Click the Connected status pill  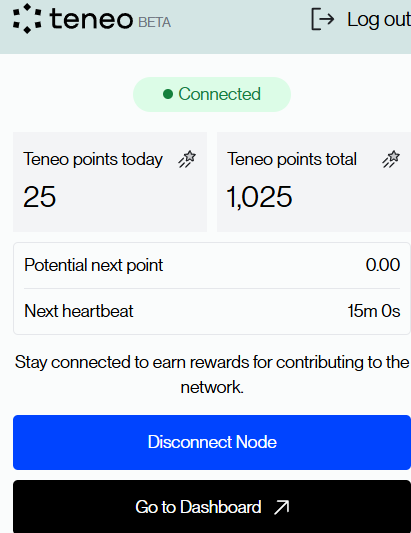(212, 94)
